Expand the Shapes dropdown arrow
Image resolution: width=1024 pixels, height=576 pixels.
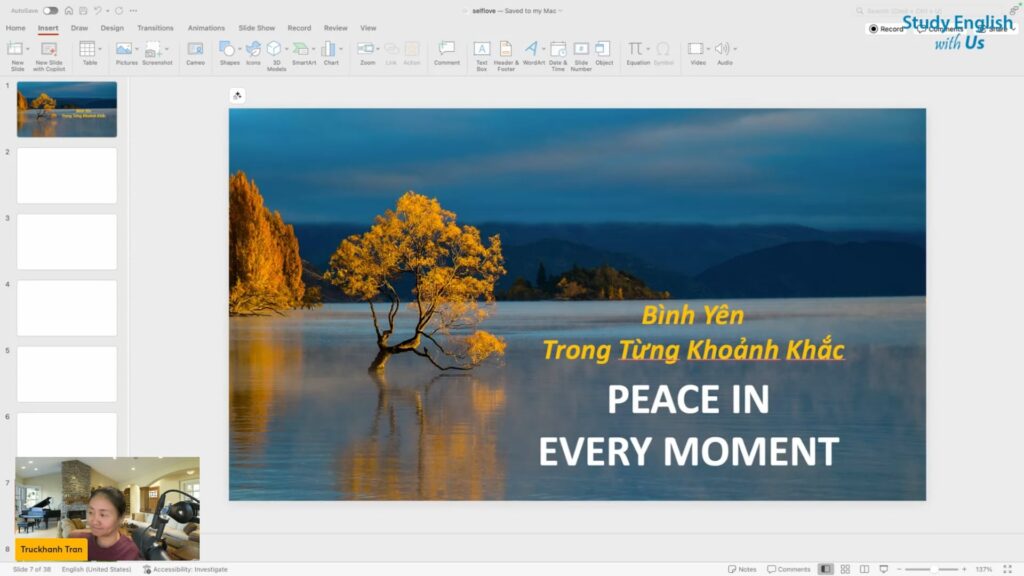click(x=239, y=48)
